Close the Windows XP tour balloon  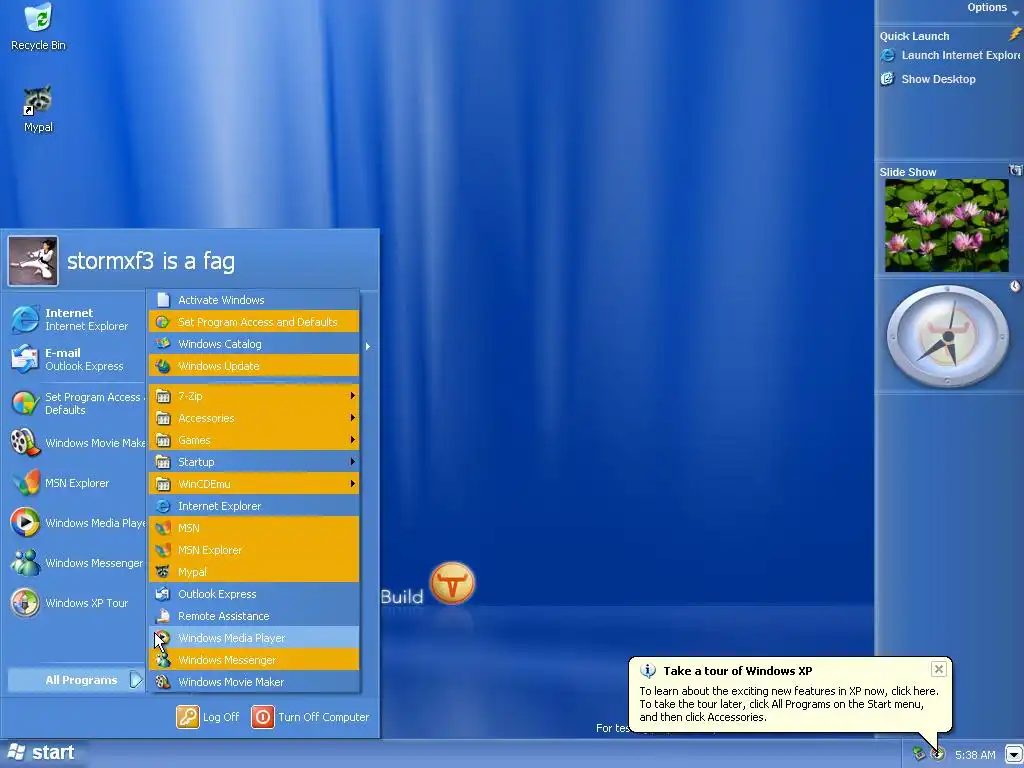tap(938, 669)
